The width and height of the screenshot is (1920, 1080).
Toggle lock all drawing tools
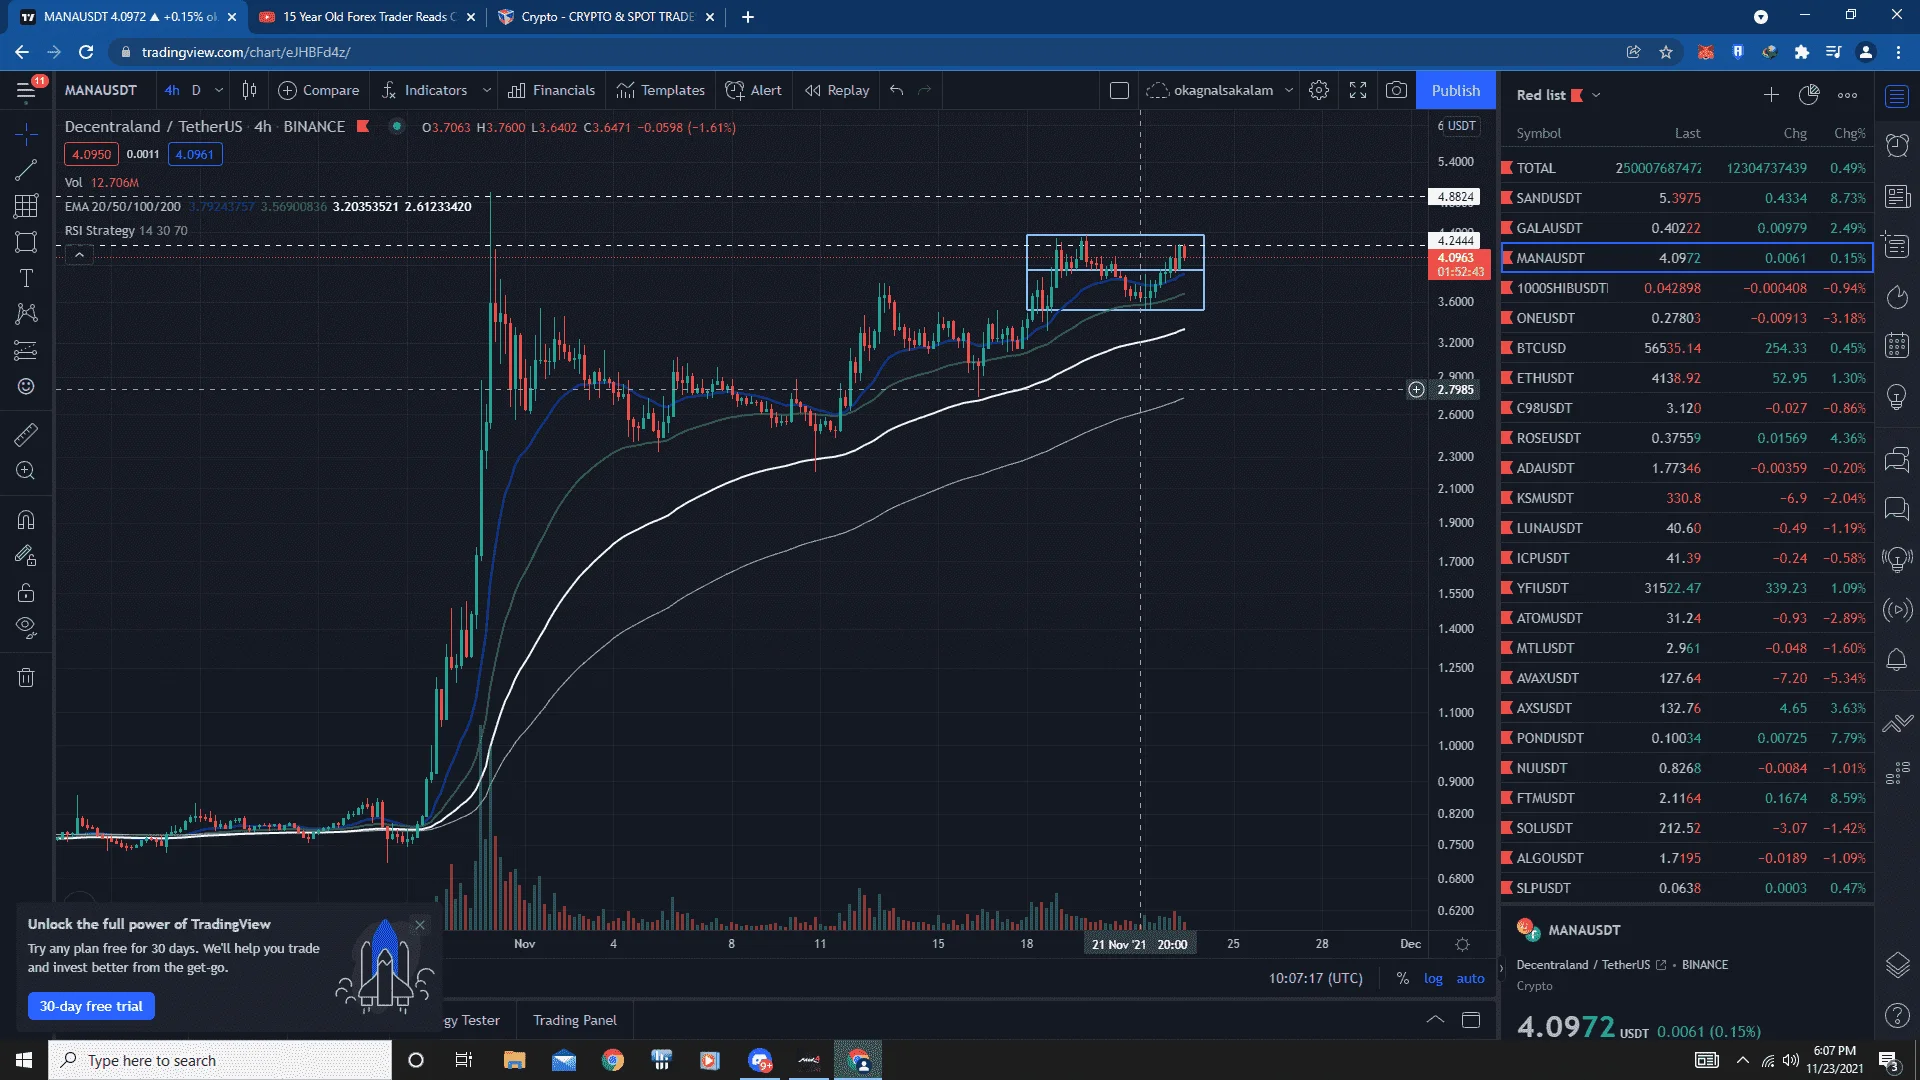pos(26,592)
